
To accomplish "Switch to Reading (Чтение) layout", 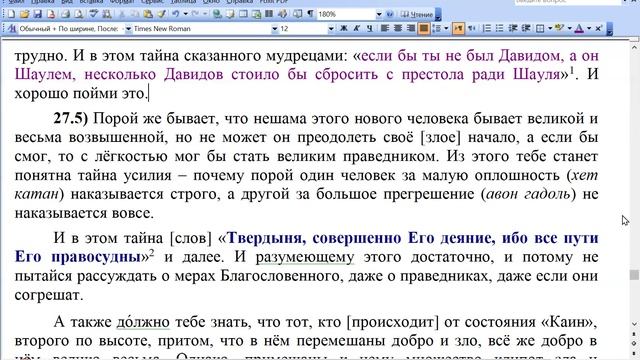I will pyautogui.click(x=417, y=14).
